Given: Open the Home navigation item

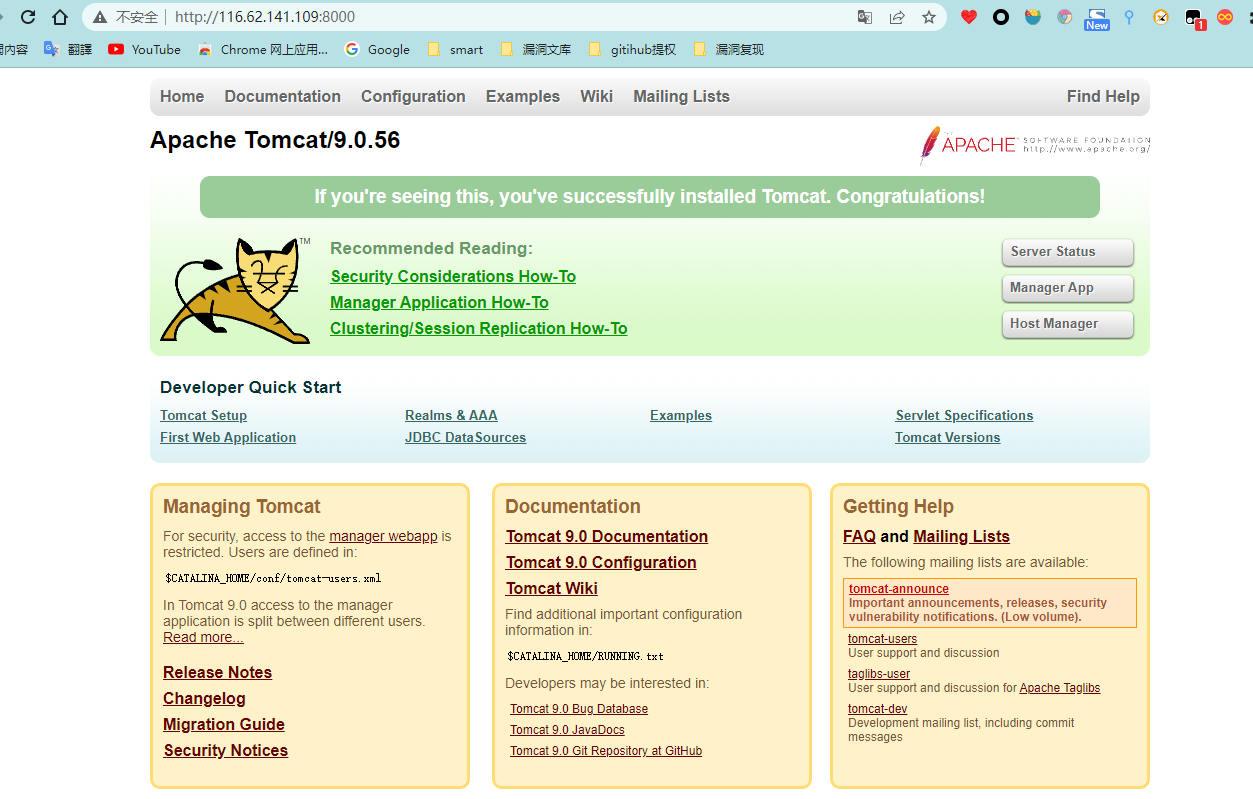Looking at the screenshot, I should [182, 96].
